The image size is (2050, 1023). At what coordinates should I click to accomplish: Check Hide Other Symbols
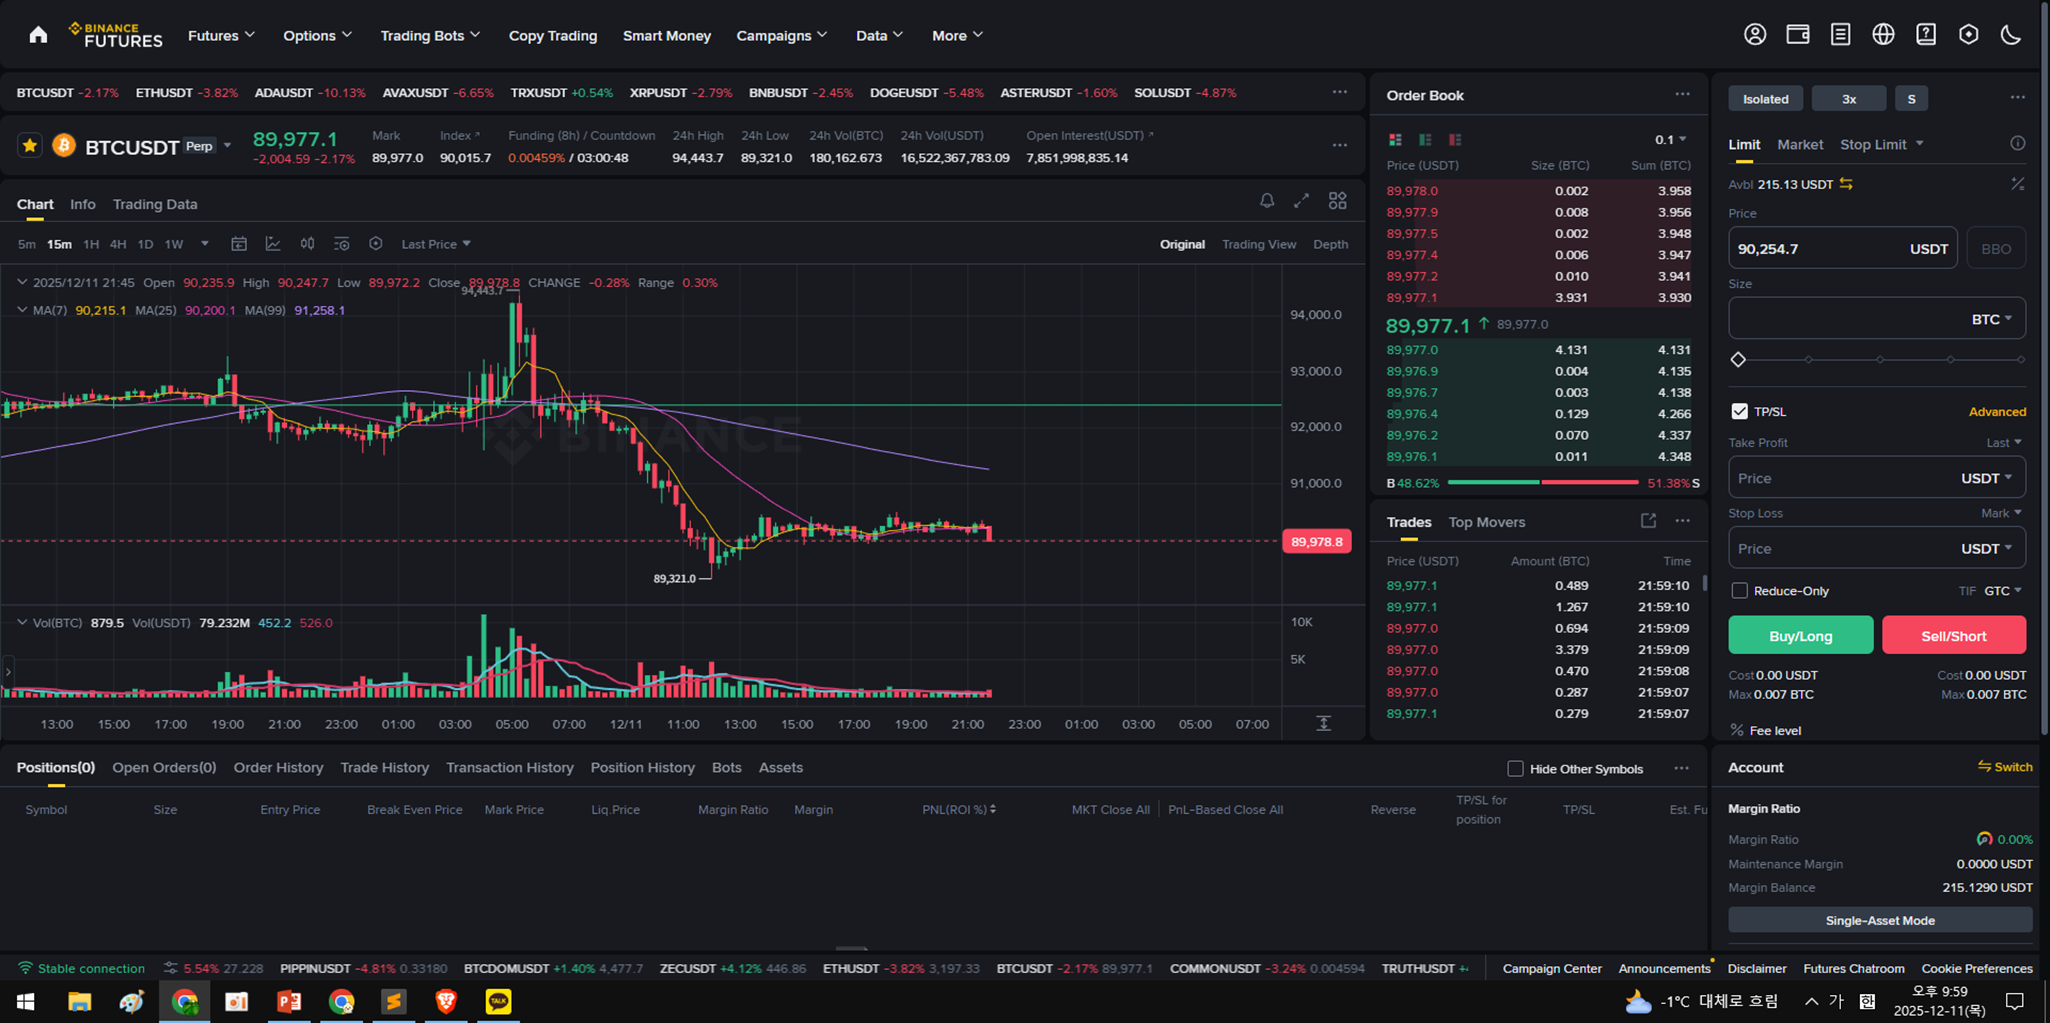tap(1515, 768)
